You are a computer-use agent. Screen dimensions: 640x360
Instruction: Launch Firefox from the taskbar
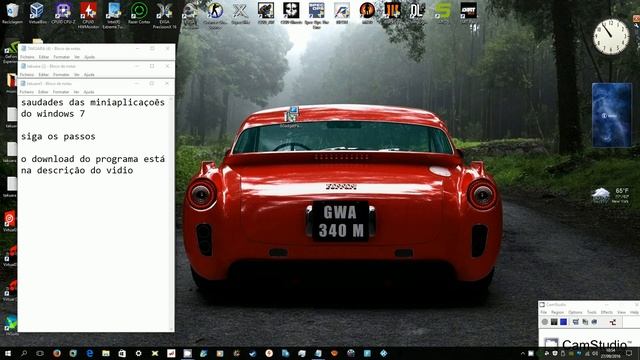[x=57, y=353]
